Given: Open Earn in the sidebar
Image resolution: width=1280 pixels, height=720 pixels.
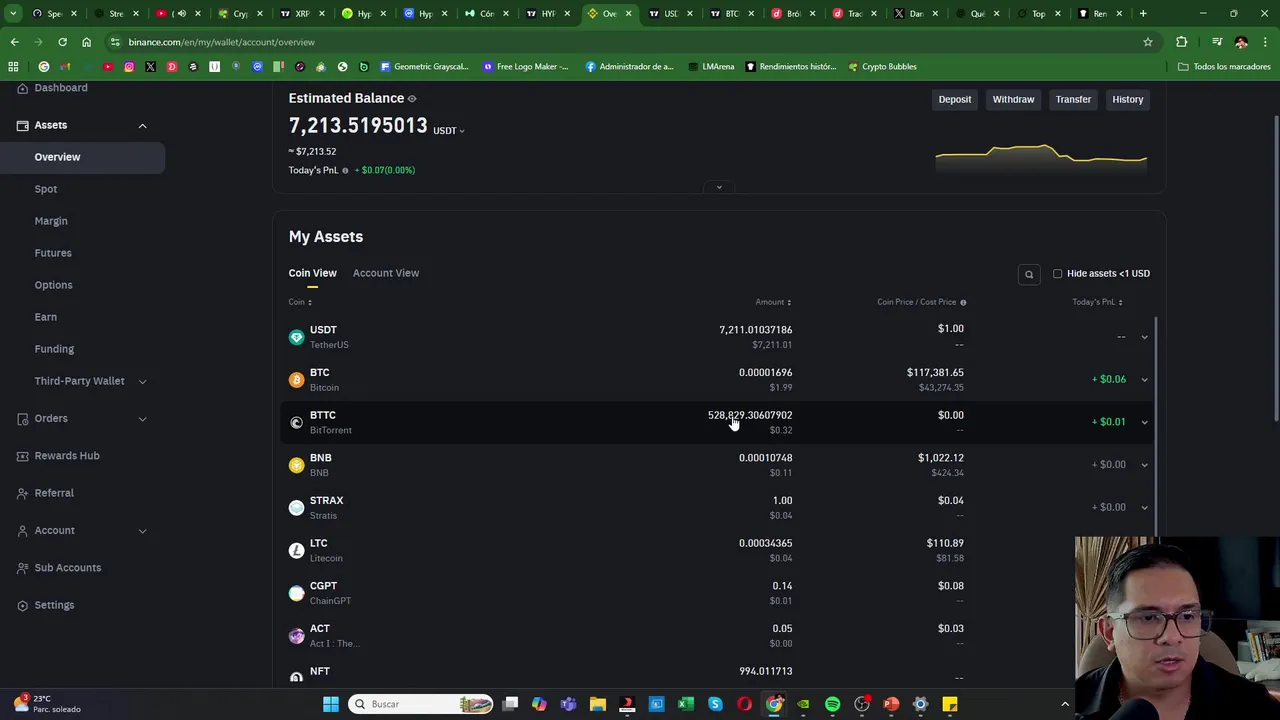Looking at the screenshot, I should point(46,317).
